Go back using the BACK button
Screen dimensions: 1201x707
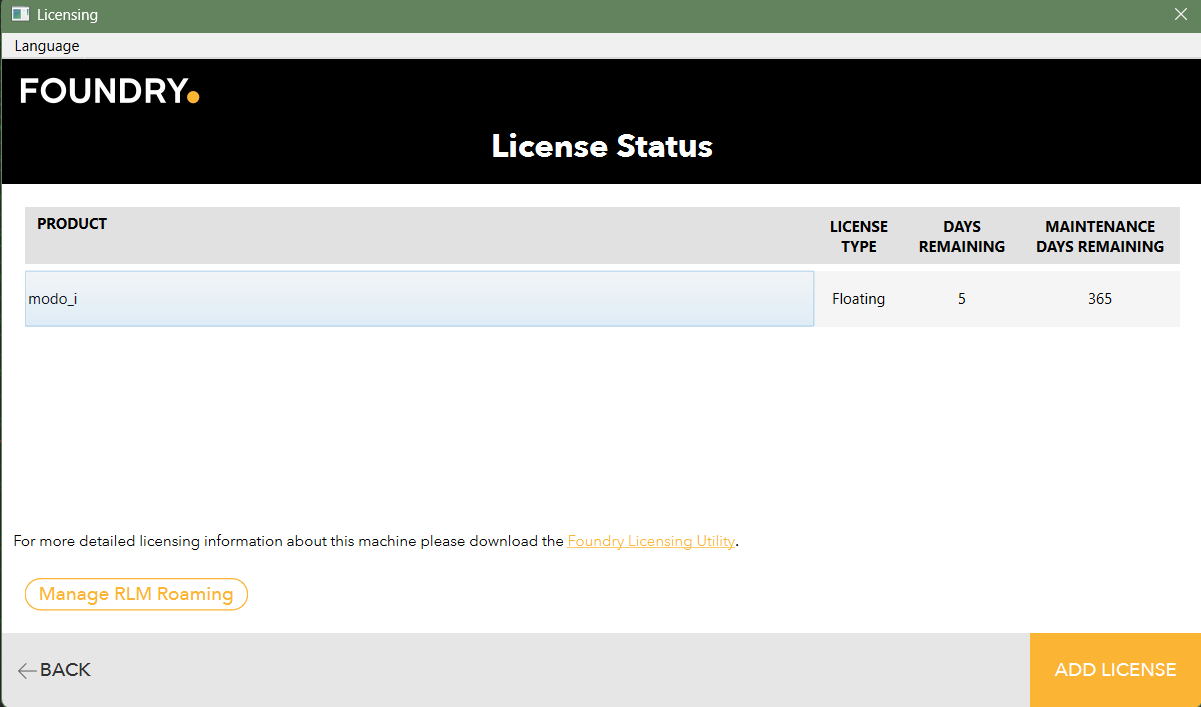coord(54,670)
